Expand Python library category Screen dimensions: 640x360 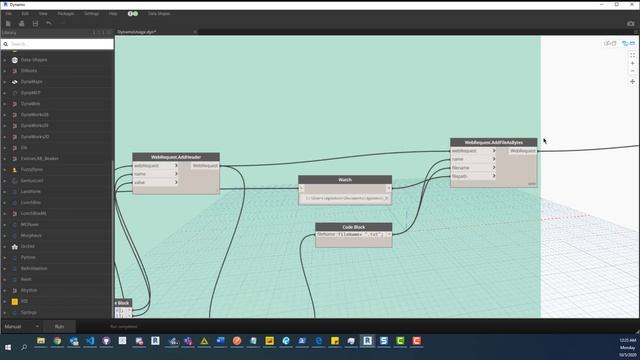[x=4, y=258]
